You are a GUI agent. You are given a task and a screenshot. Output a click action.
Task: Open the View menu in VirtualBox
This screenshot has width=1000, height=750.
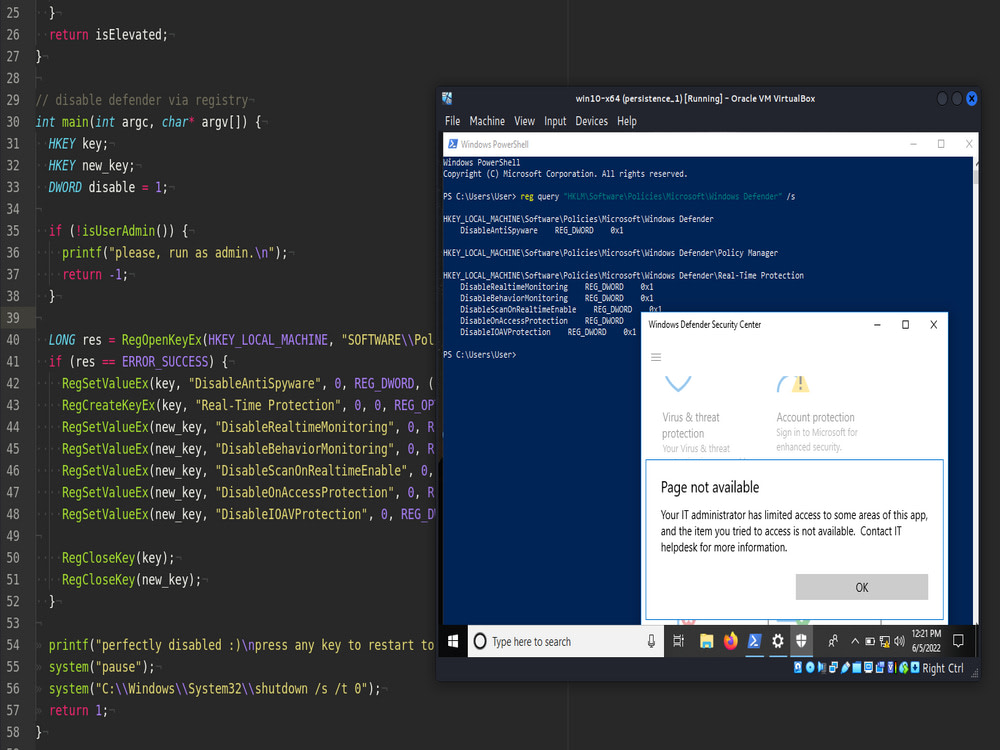coord(524,121)
